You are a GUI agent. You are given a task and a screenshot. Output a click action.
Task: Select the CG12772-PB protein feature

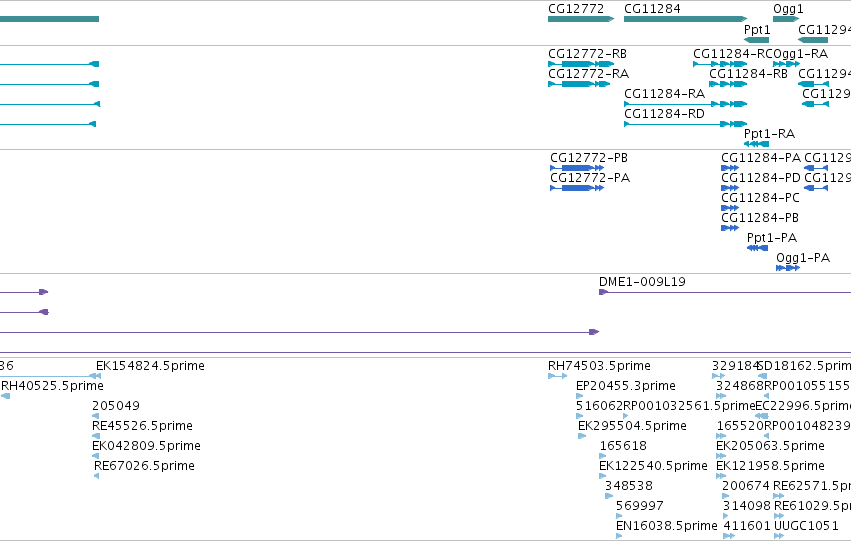pos(577,168)
